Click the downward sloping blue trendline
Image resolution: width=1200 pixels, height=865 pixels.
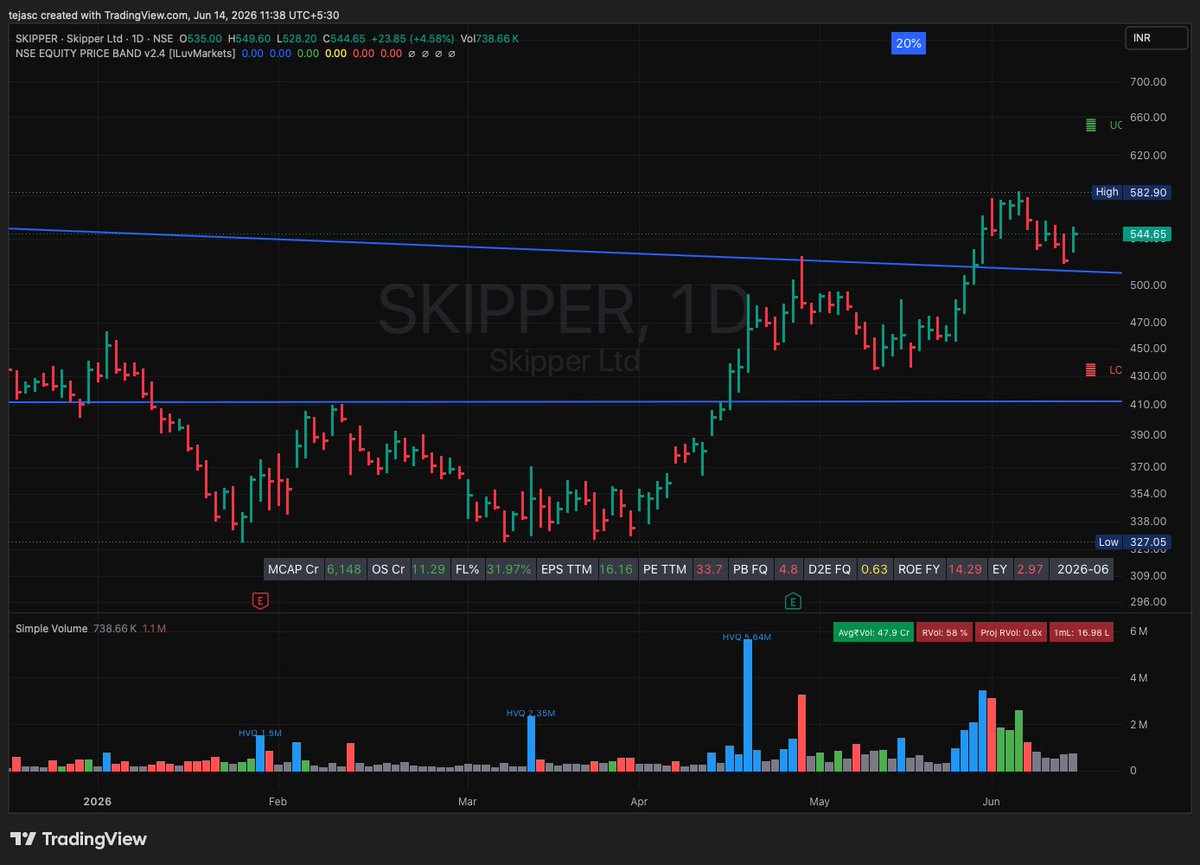point(565,250)
